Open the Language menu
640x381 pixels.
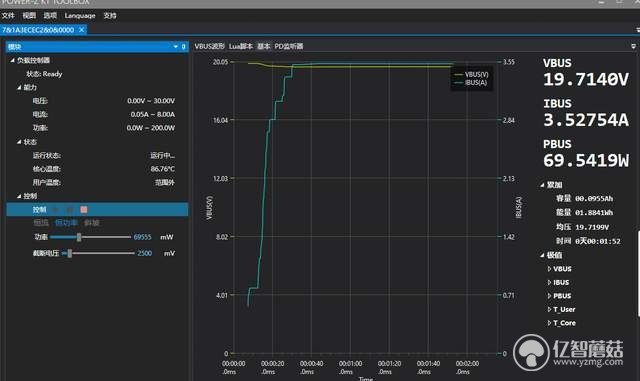point(80,16)
